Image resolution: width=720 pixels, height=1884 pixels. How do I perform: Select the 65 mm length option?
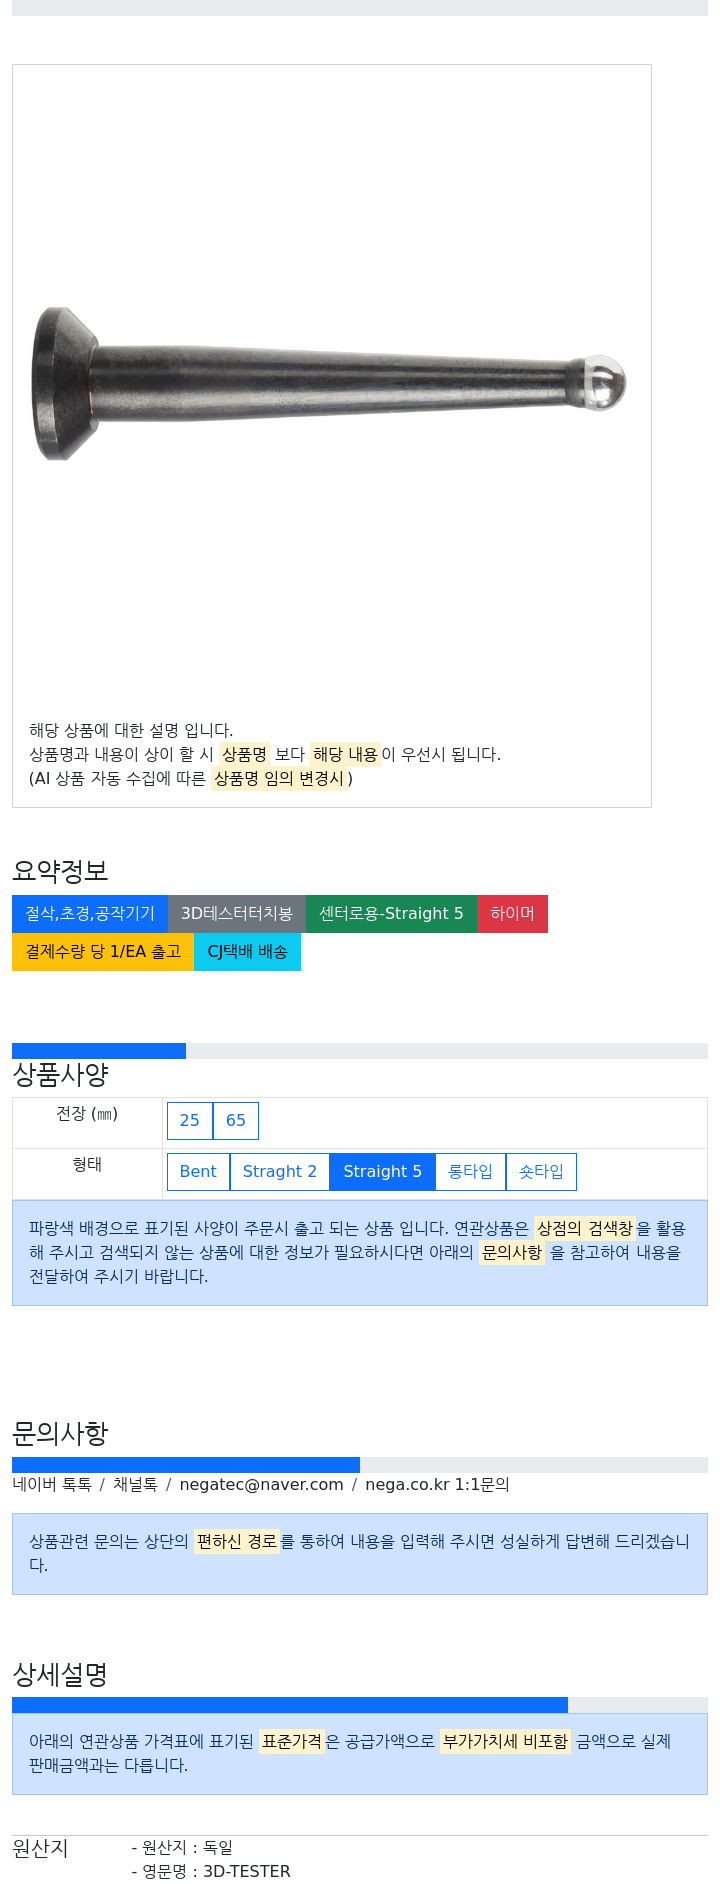point(236,1120)
